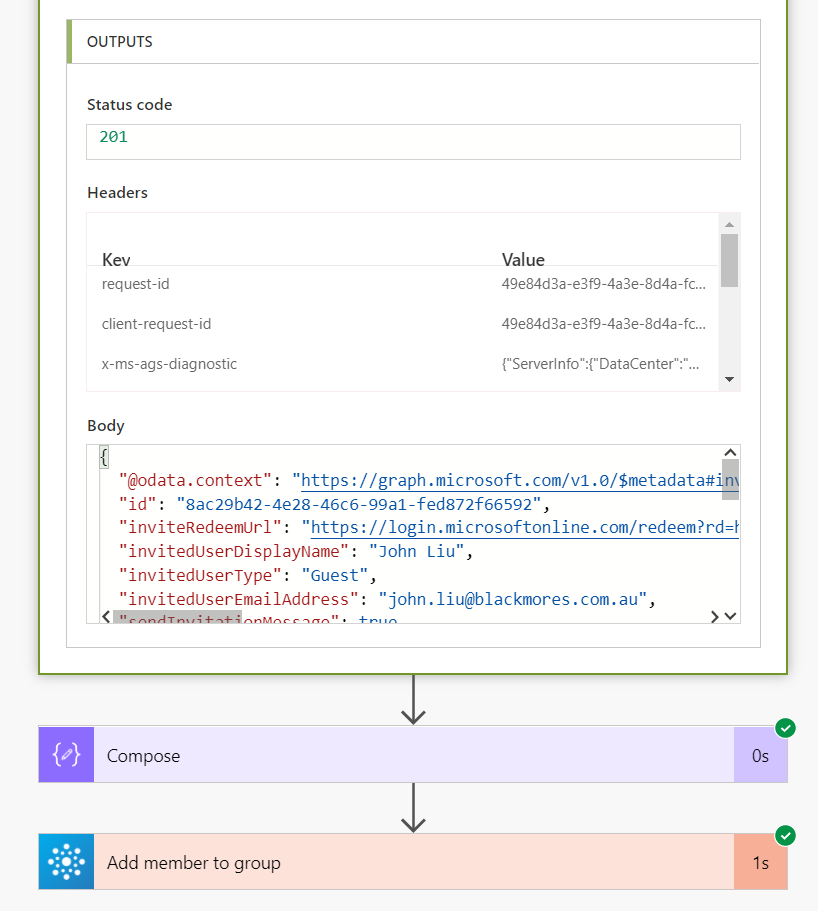Click Body panel scroll-left arrow
Viewport: 818px width, 911px height.
point(105,617)
